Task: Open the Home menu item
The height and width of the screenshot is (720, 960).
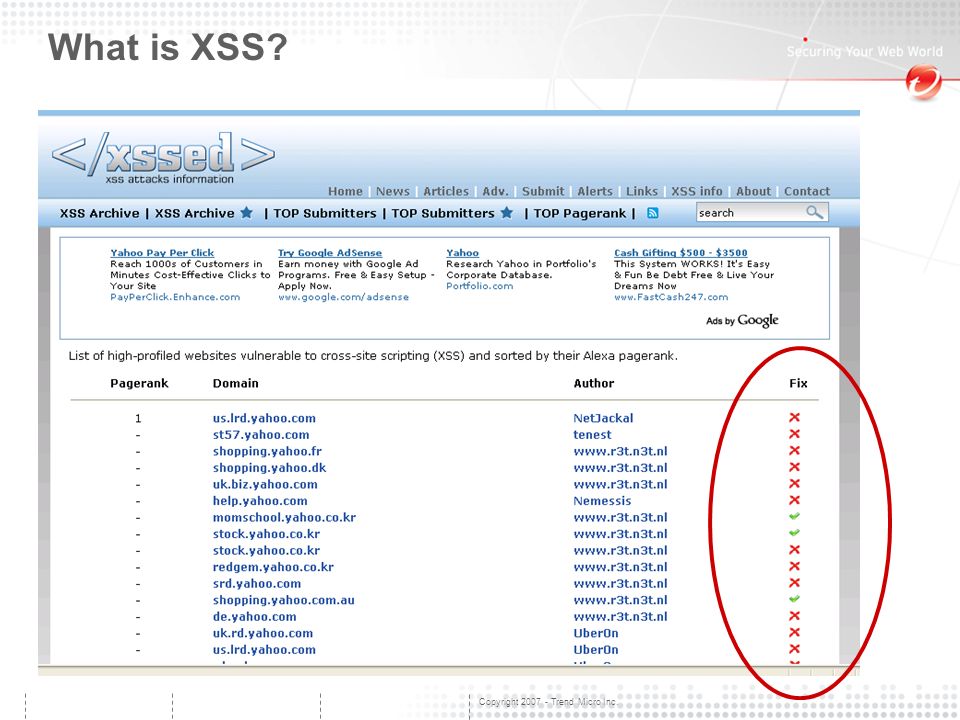Action: tap(345, 191)
